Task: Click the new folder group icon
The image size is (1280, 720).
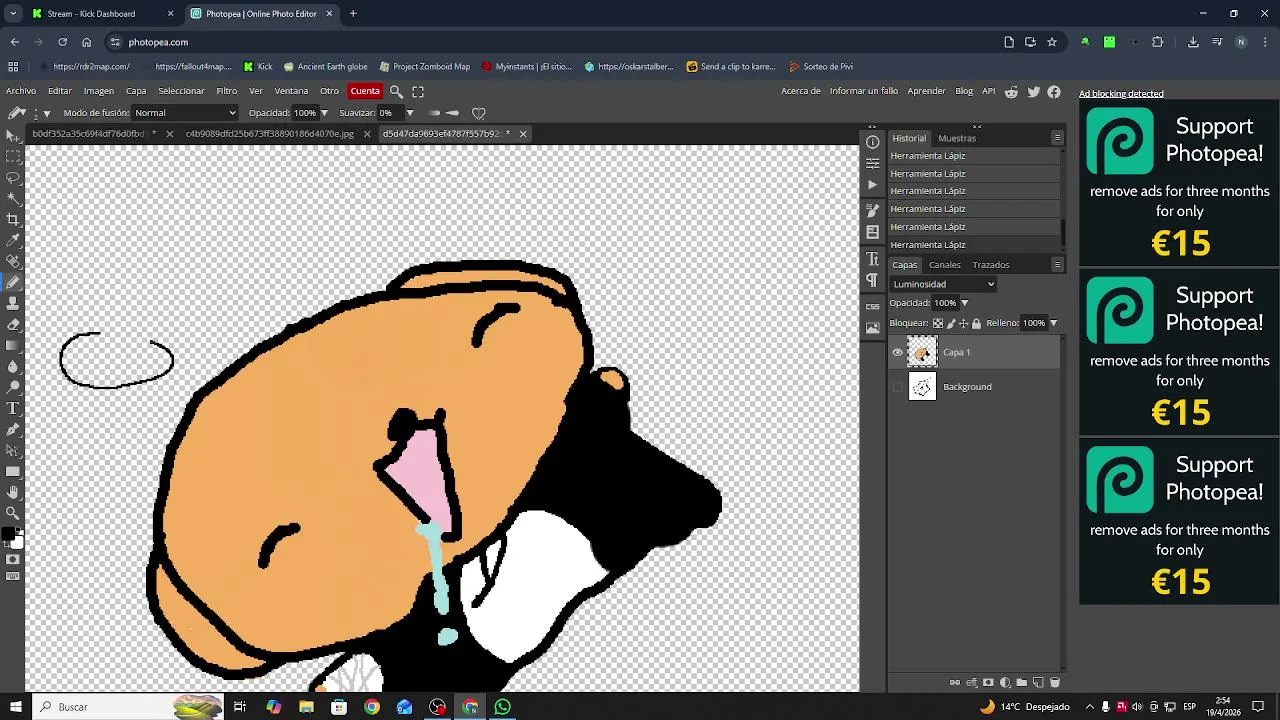Action: pos(1021,683)
